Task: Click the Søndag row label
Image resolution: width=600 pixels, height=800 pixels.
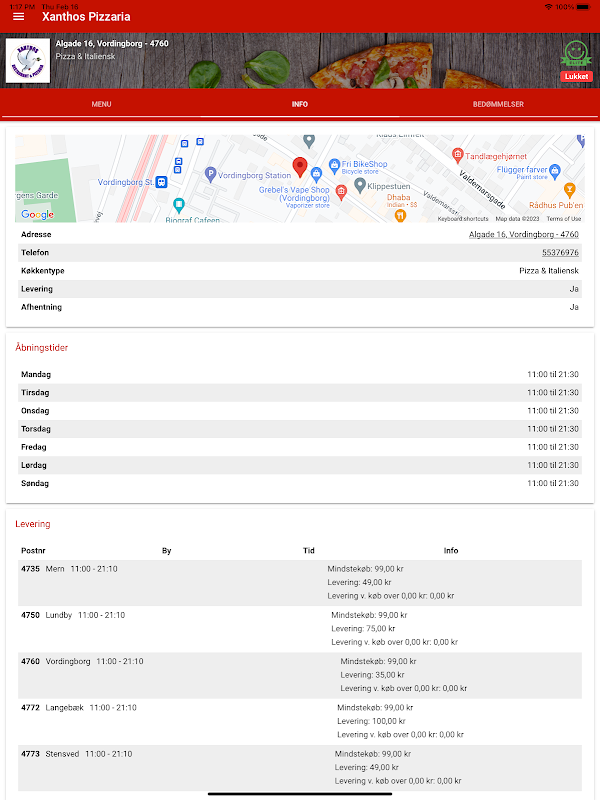Action: click(35, 483)
